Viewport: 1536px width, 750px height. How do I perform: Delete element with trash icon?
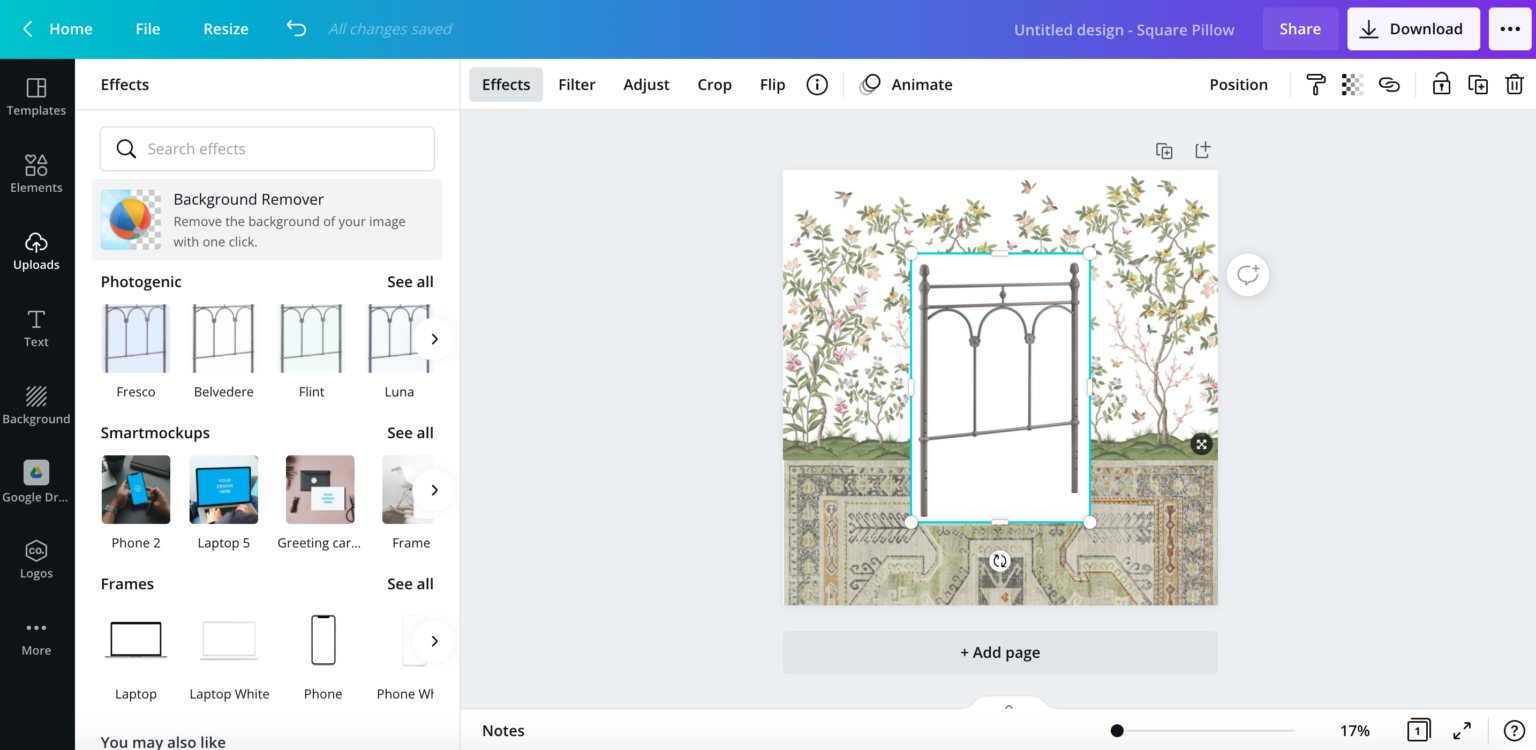[x=1514, y=85]
